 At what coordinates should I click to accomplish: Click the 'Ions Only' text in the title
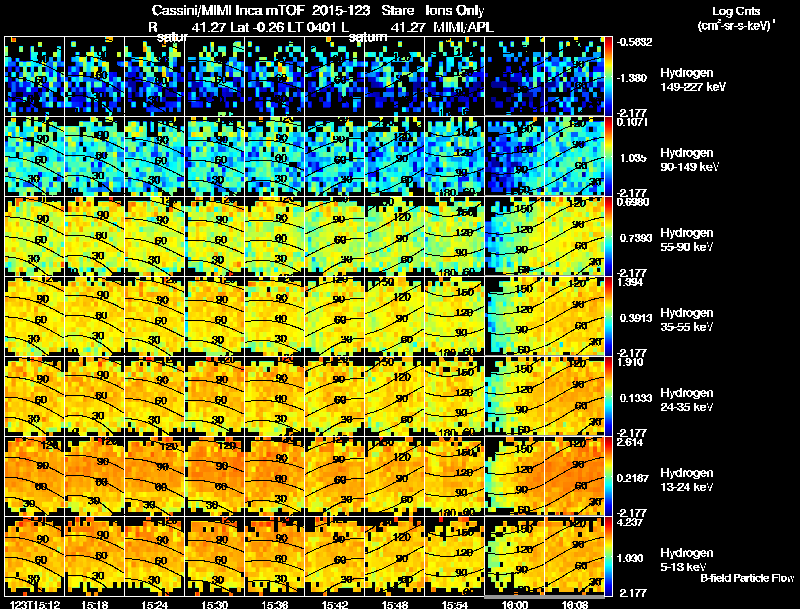tap(455, 11)
